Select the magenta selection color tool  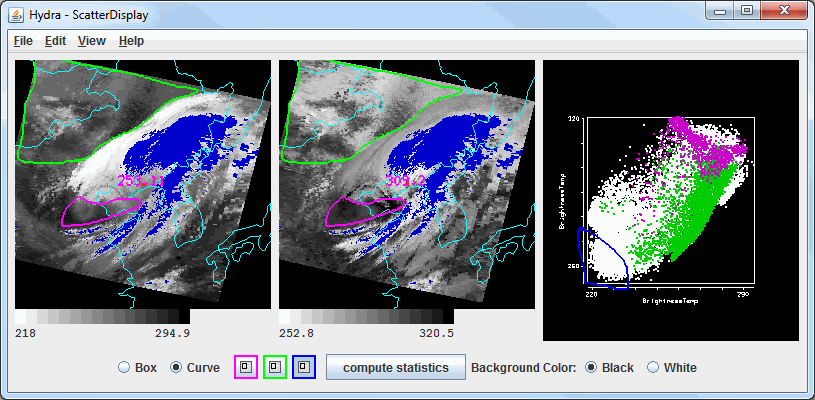pos(246,367)
